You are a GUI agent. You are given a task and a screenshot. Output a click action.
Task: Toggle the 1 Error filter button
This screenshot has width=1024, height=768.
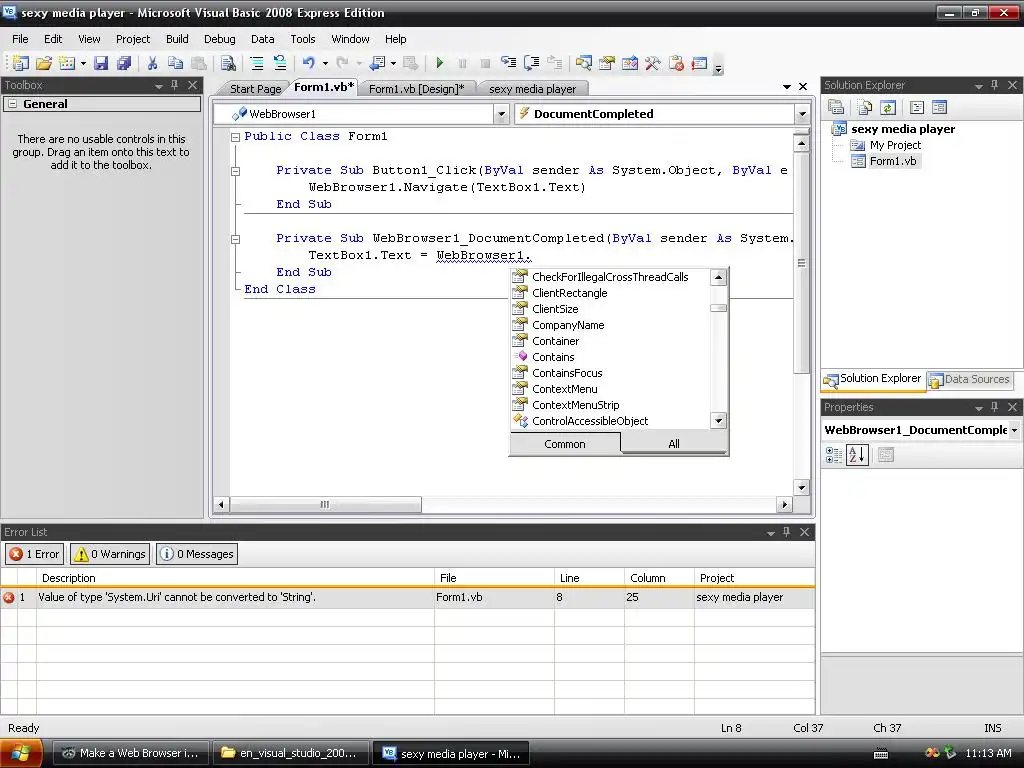pyautogui.click(x=35, y=554)
